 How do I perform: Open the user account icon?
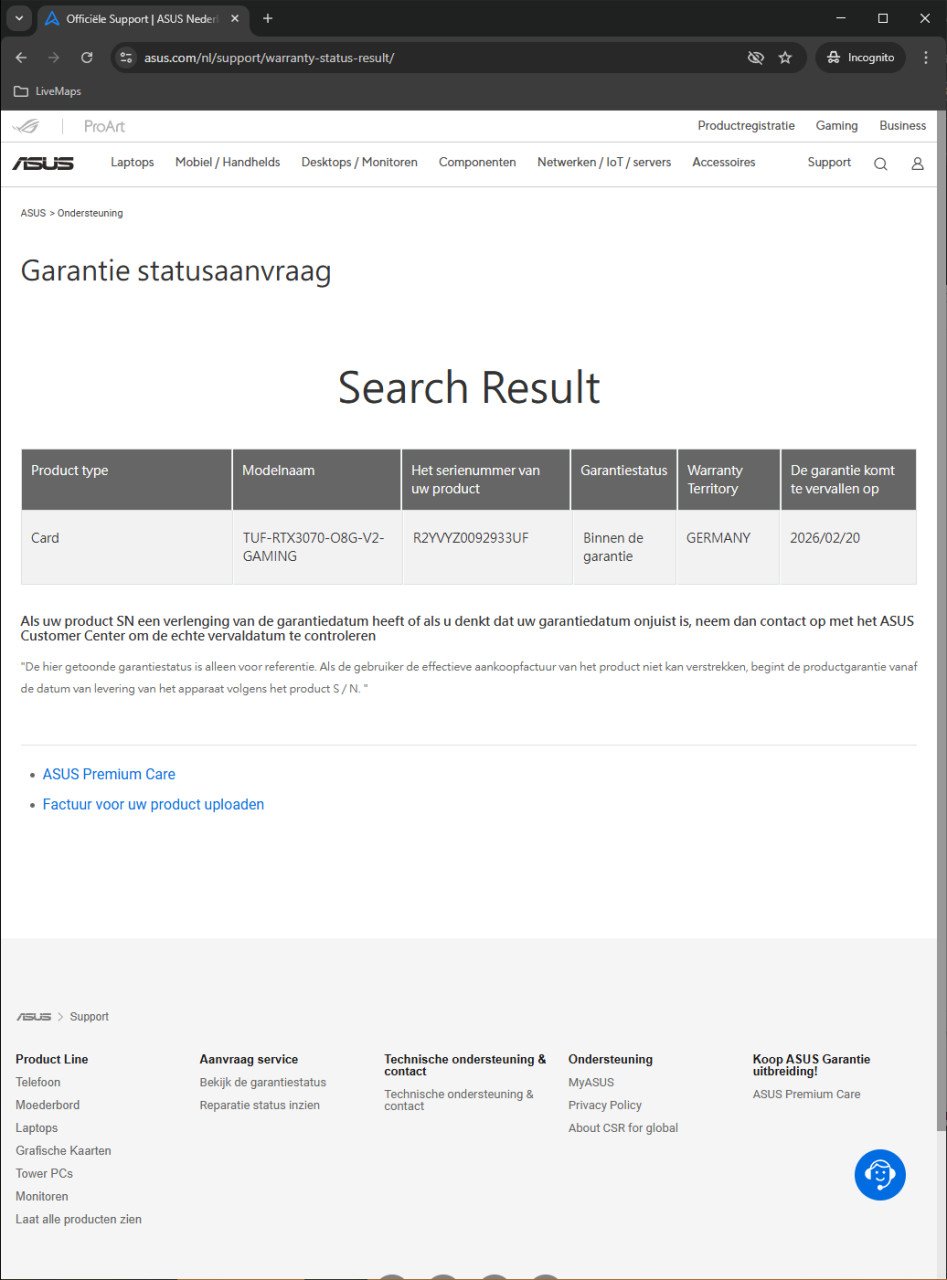click(x=917, y=164)
